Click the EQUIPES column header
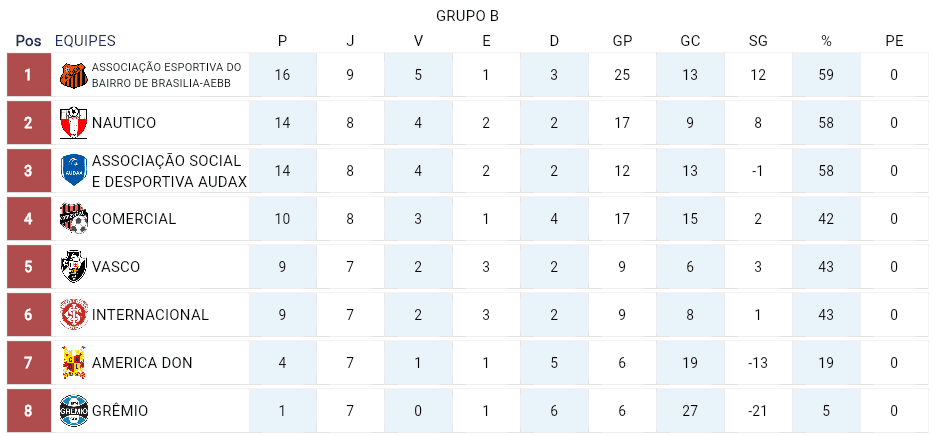 pos(85,41)
